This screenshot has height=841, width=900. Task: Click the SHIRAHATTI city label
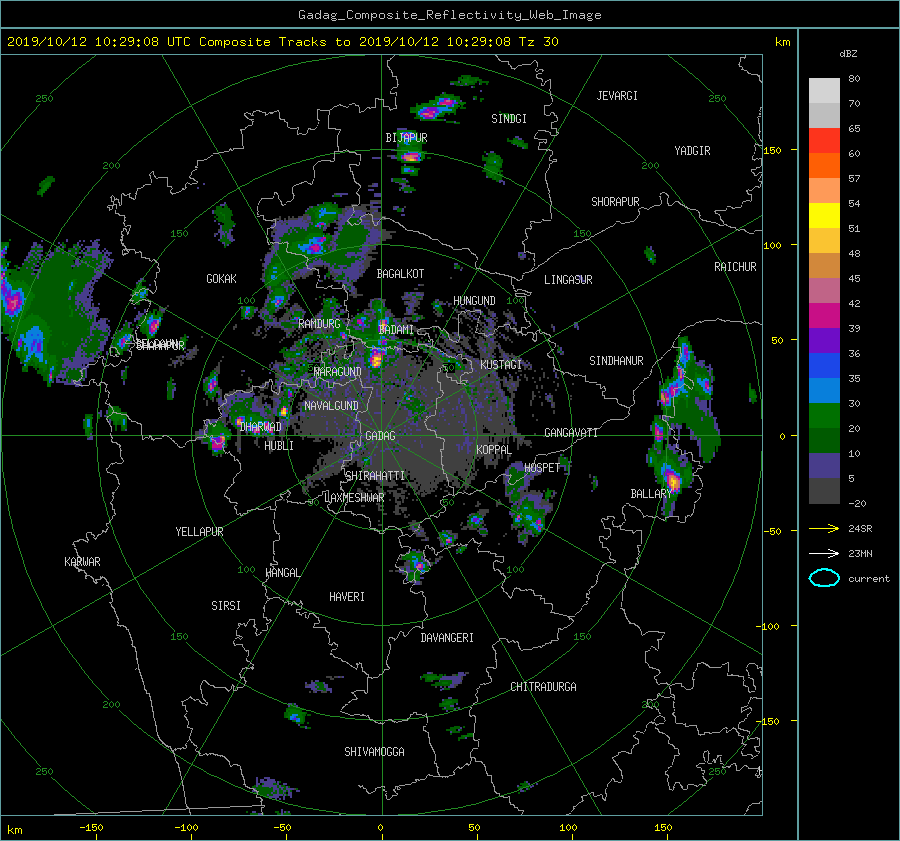pyautogui.click(x=375, y=476)
